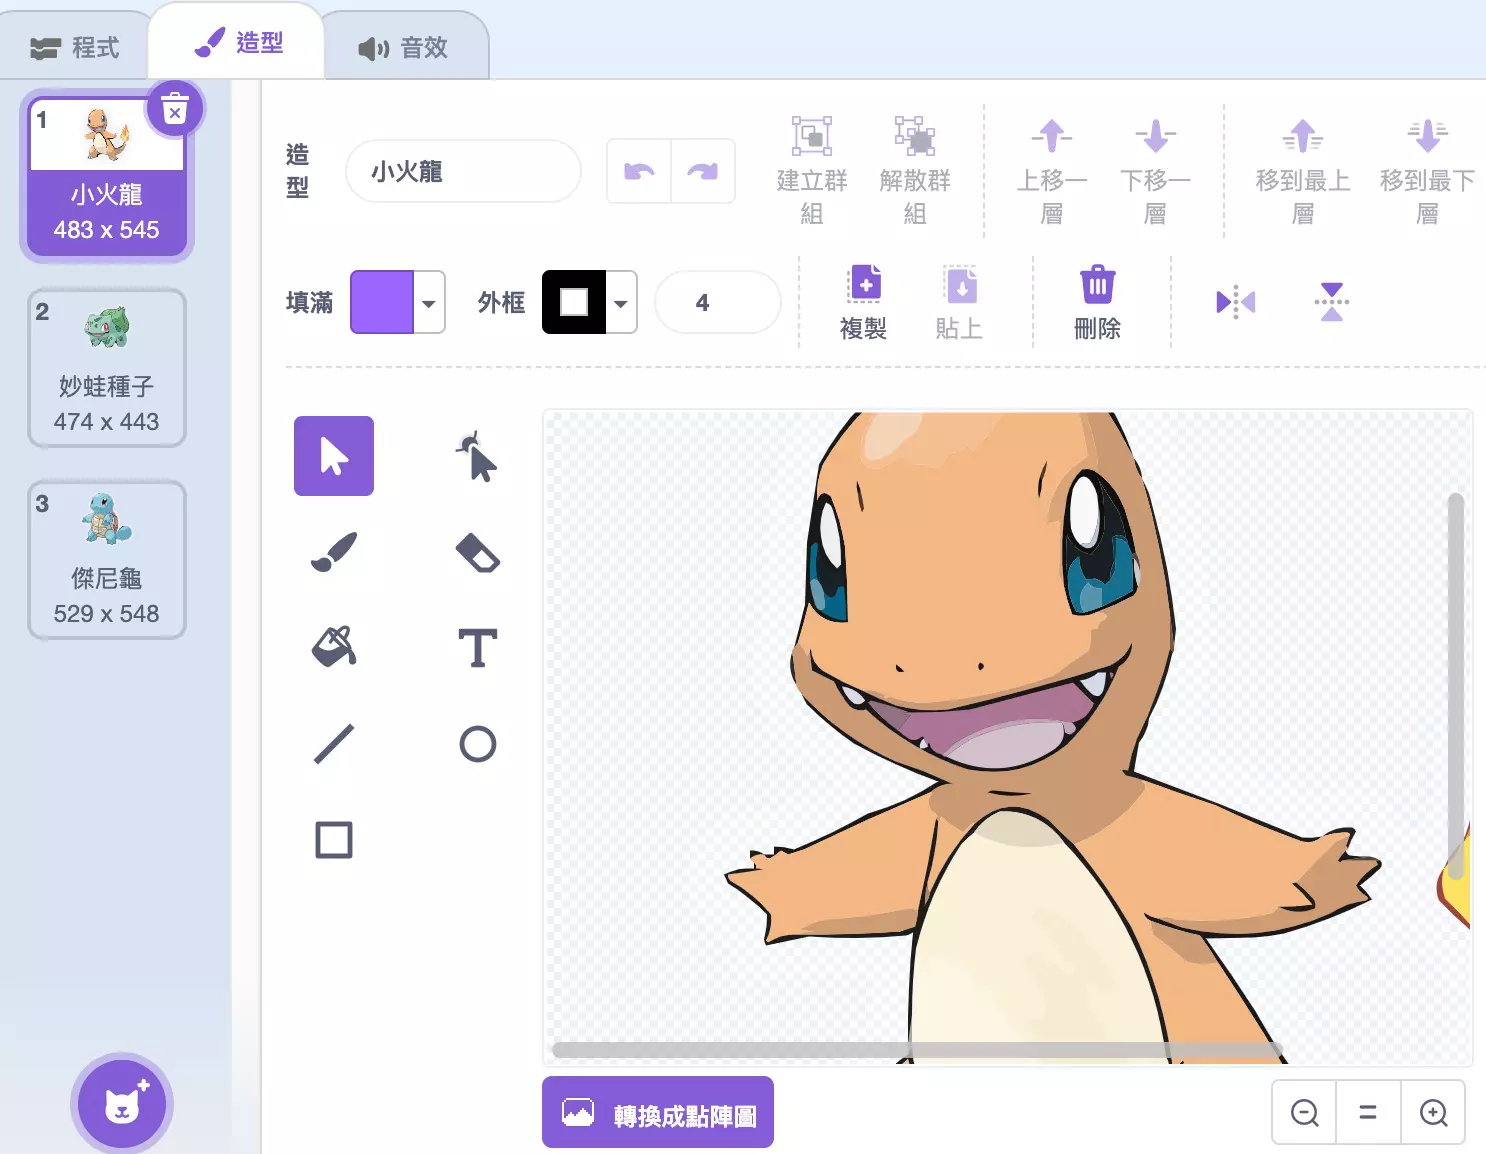
Task: Choose the Text tool
Action: tap(477, 648)
